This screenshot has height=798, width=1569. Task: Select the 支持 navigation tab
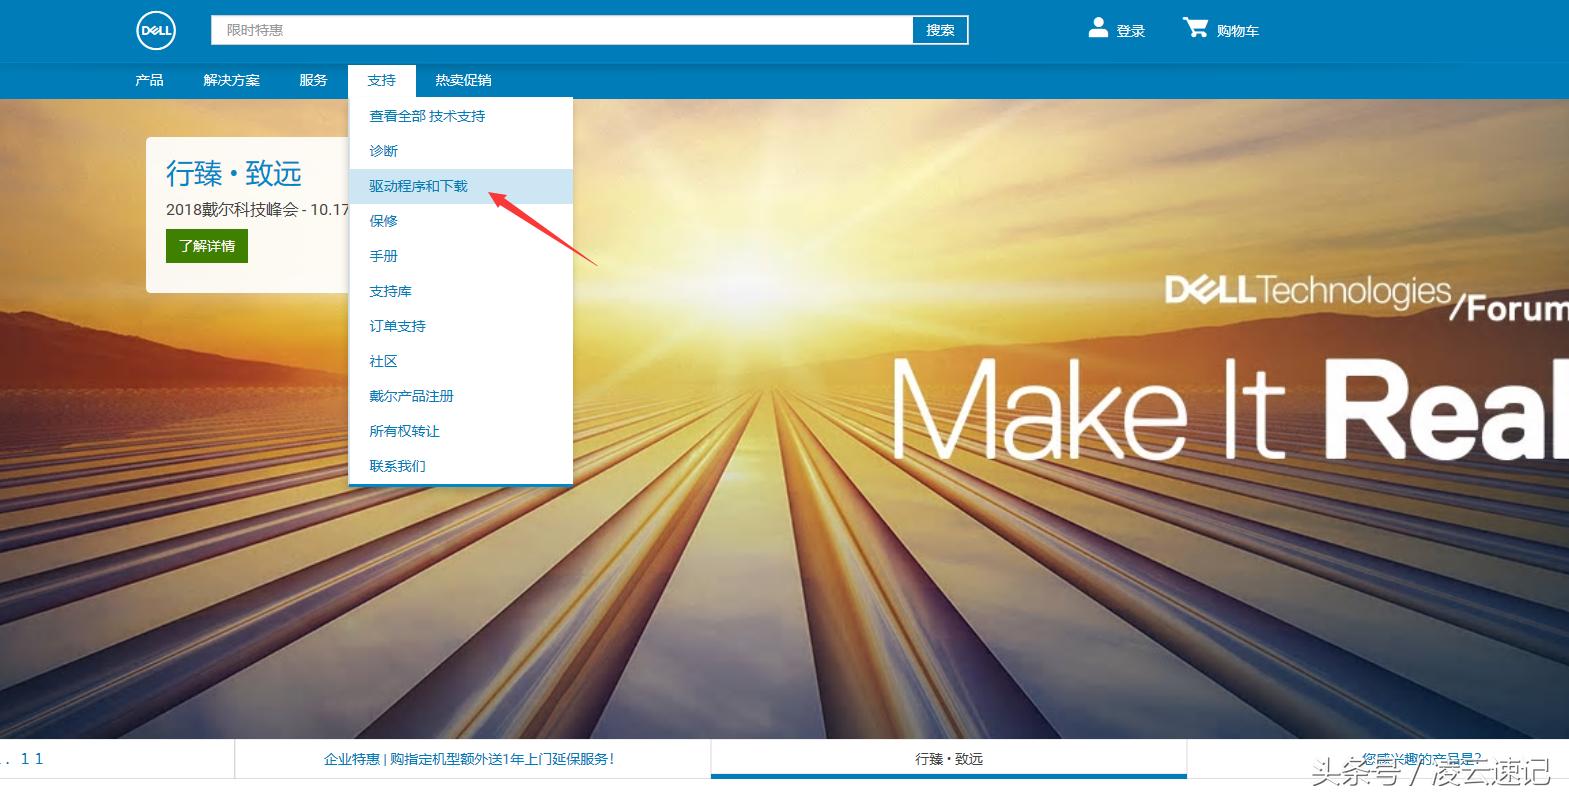point(381,80)
